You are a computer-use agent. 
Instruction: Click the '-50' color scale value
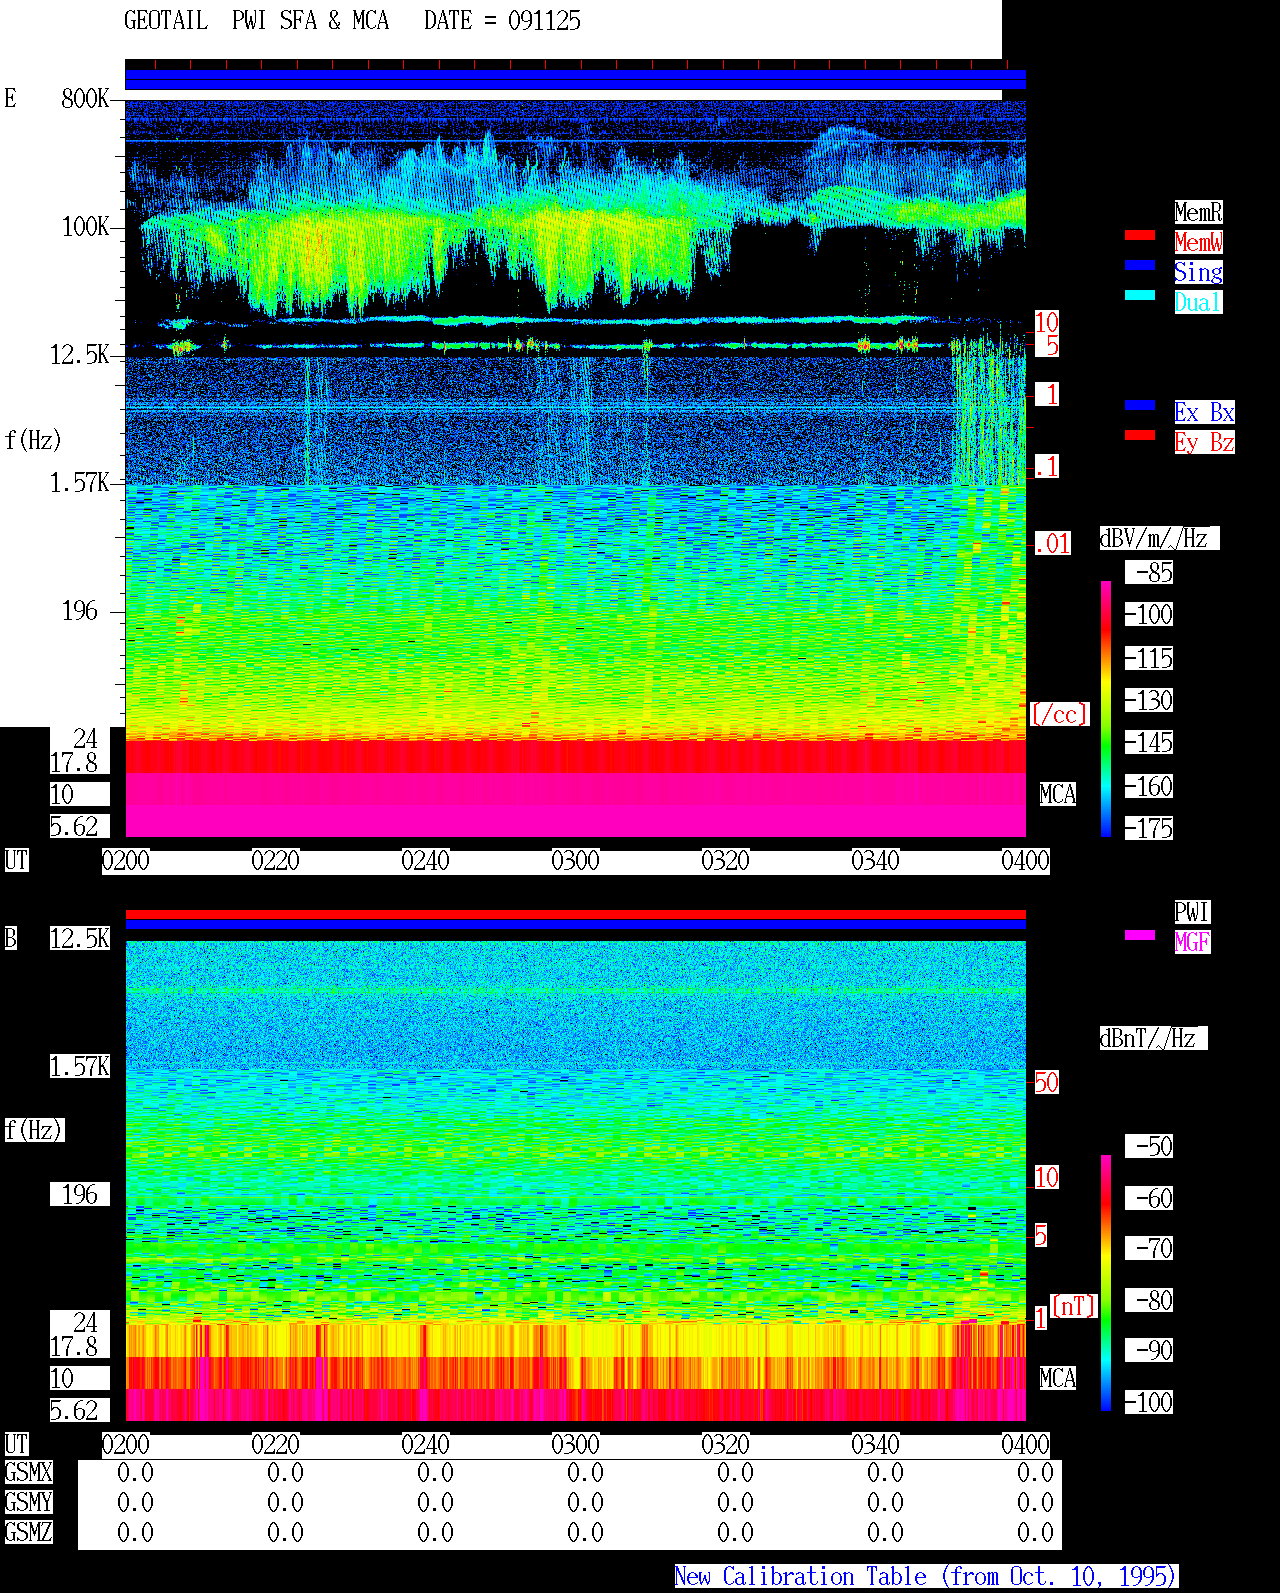tap(1149, 1146)
